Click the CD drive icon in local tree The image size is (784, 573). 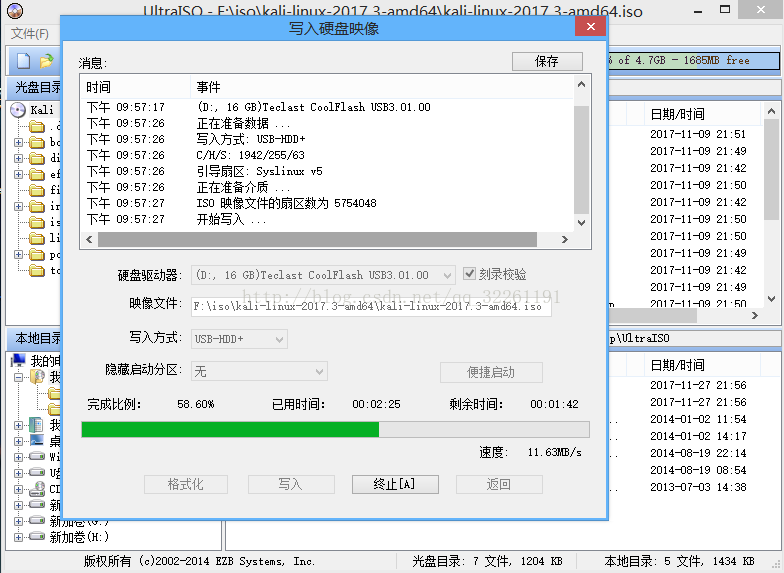pyautogui.click(x=37, y=488)
